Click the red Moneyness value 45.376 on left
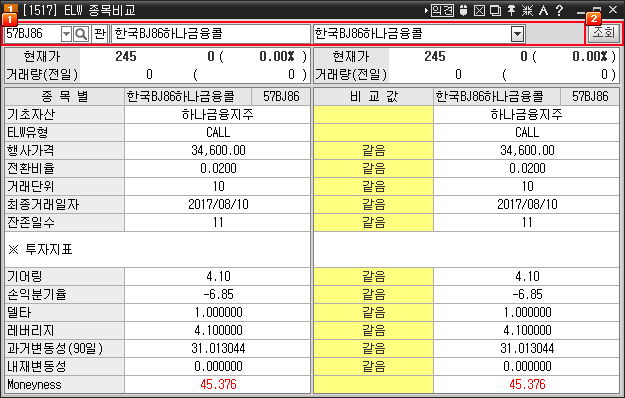The width and height of the screenshot is (625, 398). pyautogui.click(x=218, y=384)
